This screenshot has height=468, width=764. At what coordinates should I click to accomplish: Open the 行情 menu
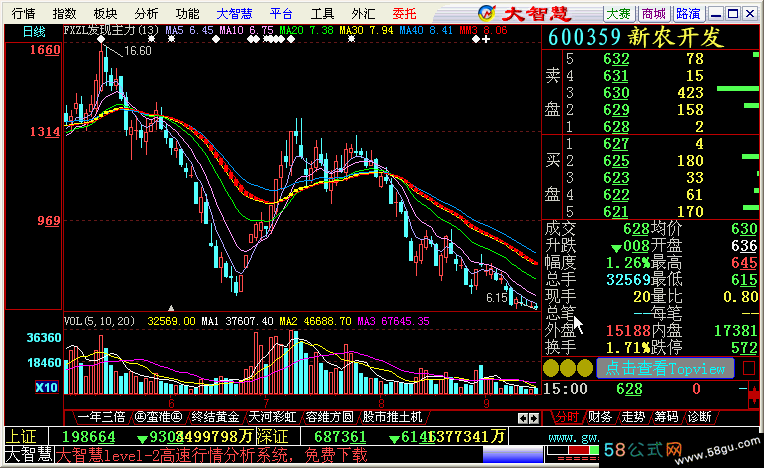tap(23, 14)
